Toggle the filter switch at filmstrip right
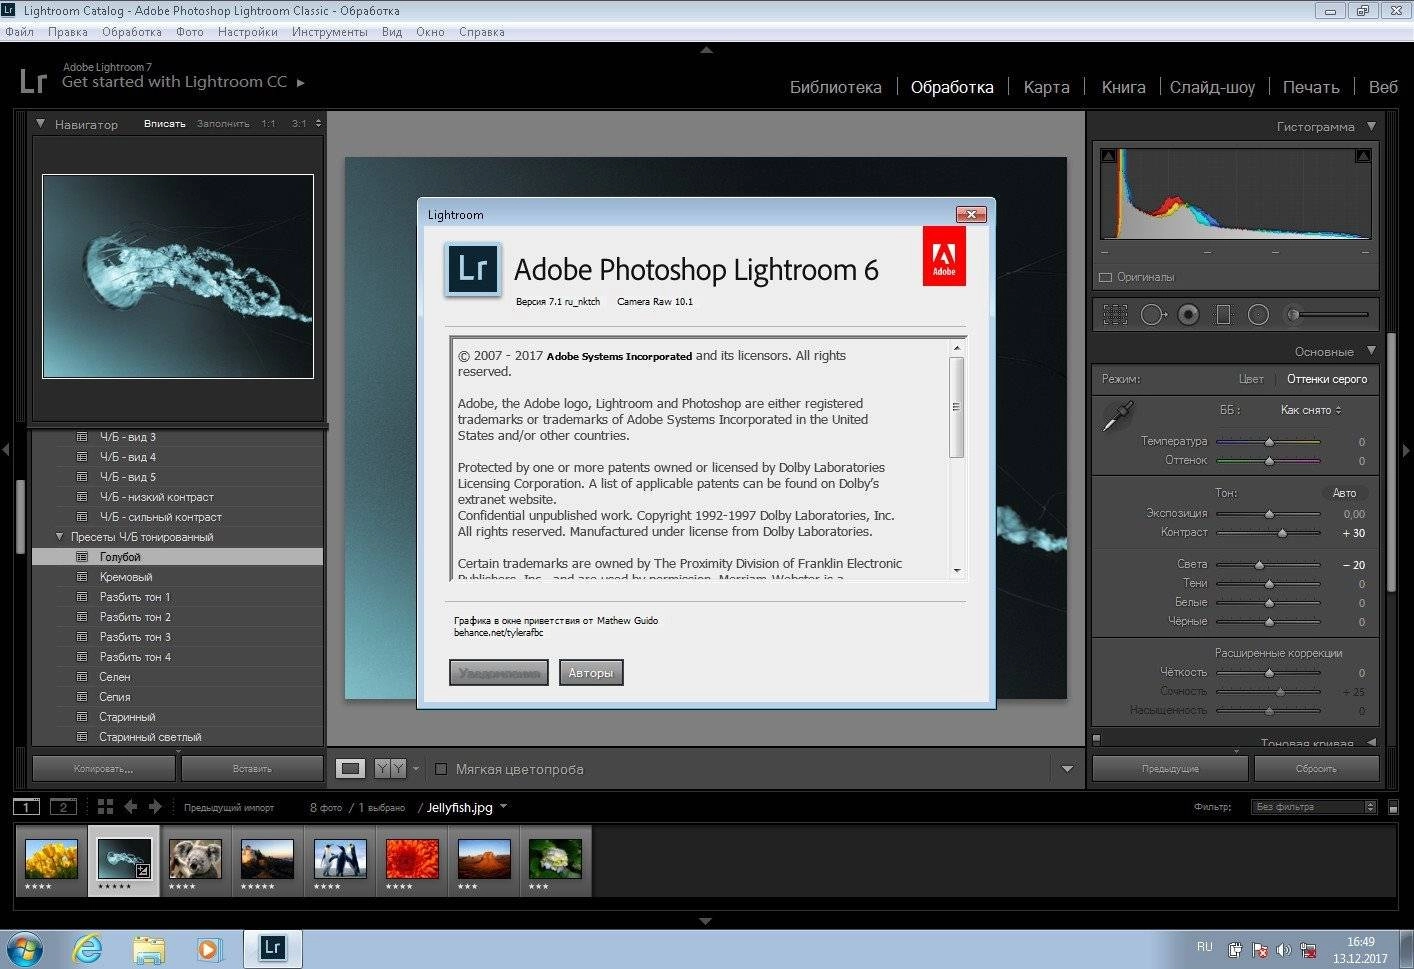Viewport: 1414px width, 969px height. coord(1394,807)
